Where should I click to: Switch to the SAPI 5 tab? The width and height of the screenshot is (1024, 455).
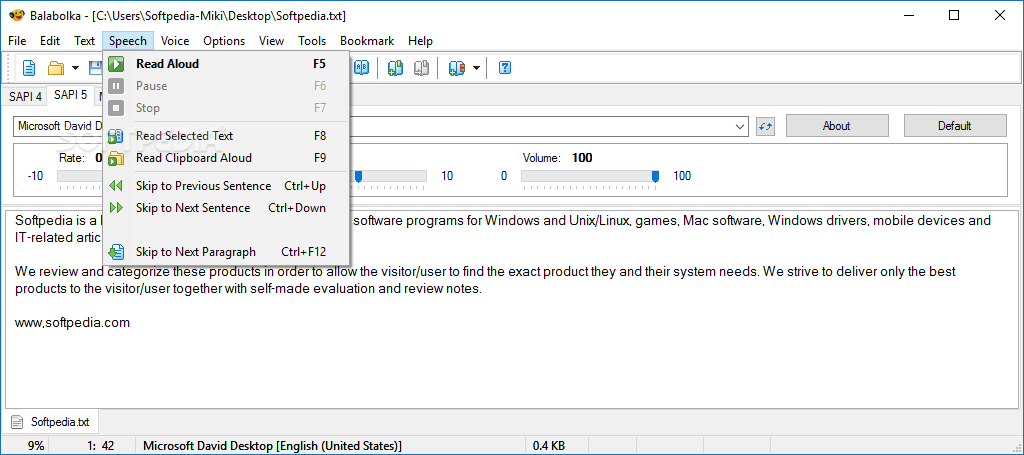tap(71, 95)
